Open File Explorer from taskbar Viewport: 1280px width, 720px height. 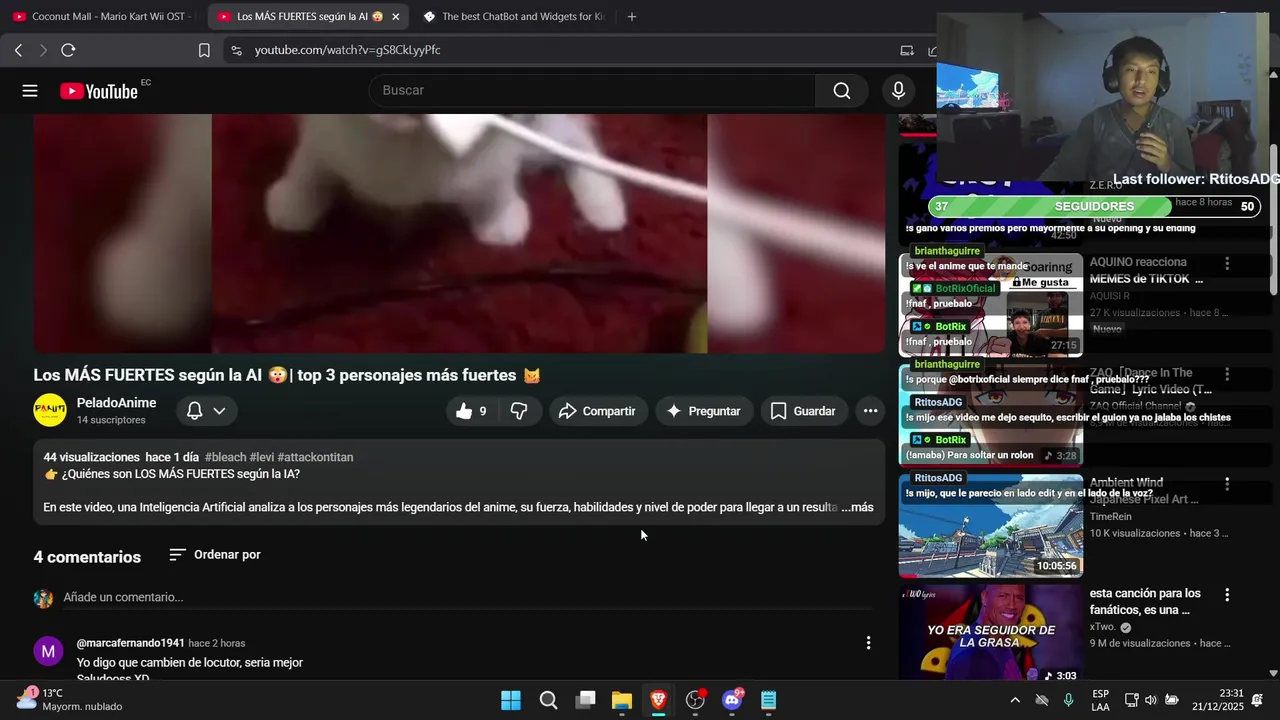click(622, 700)
